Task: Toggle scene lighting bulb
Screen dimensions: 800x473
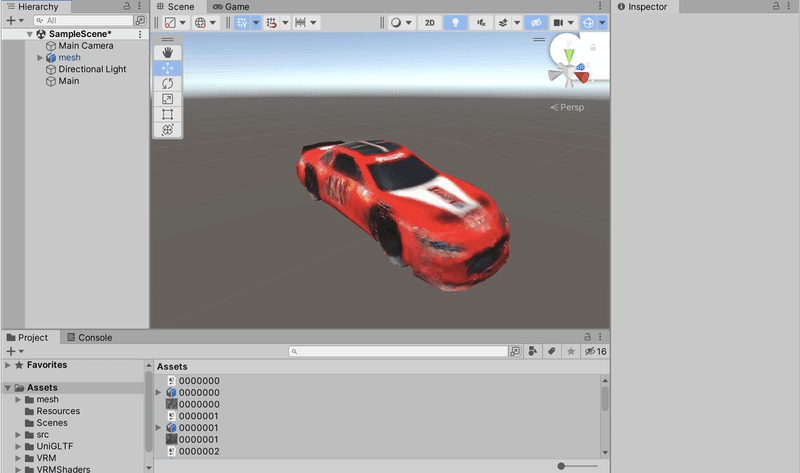Action: 455,22
